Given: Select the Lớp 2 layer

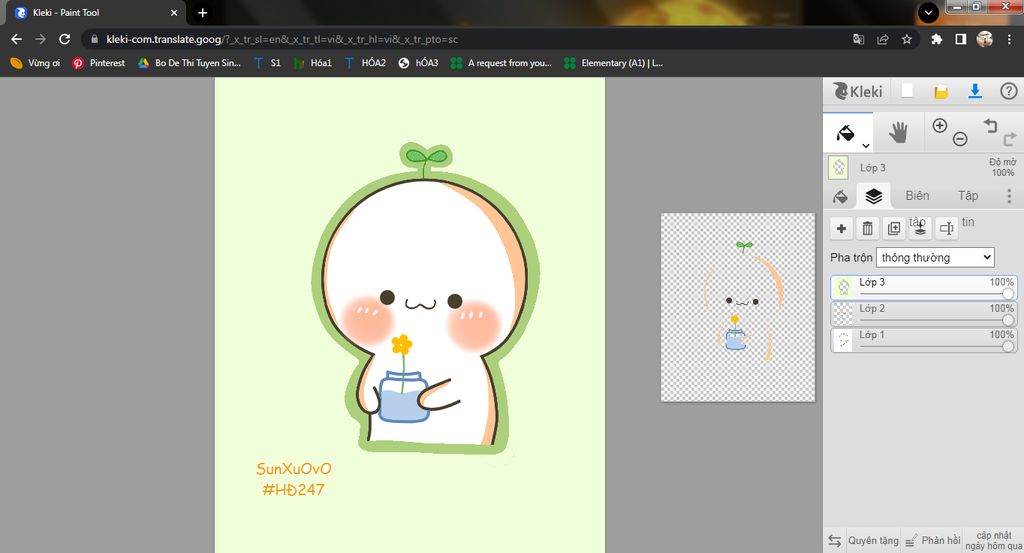Looking at the screenshot, I should [923, 313].
